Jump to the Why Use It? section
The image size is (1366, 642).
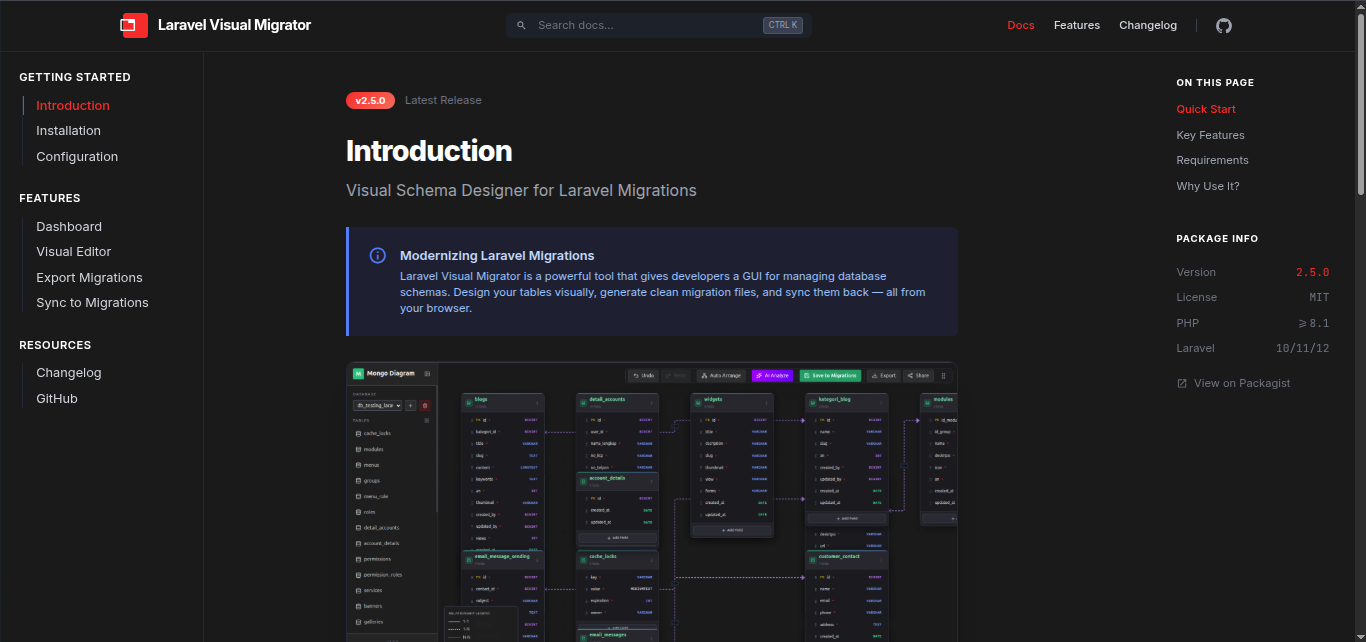[x=1208, y=186]
